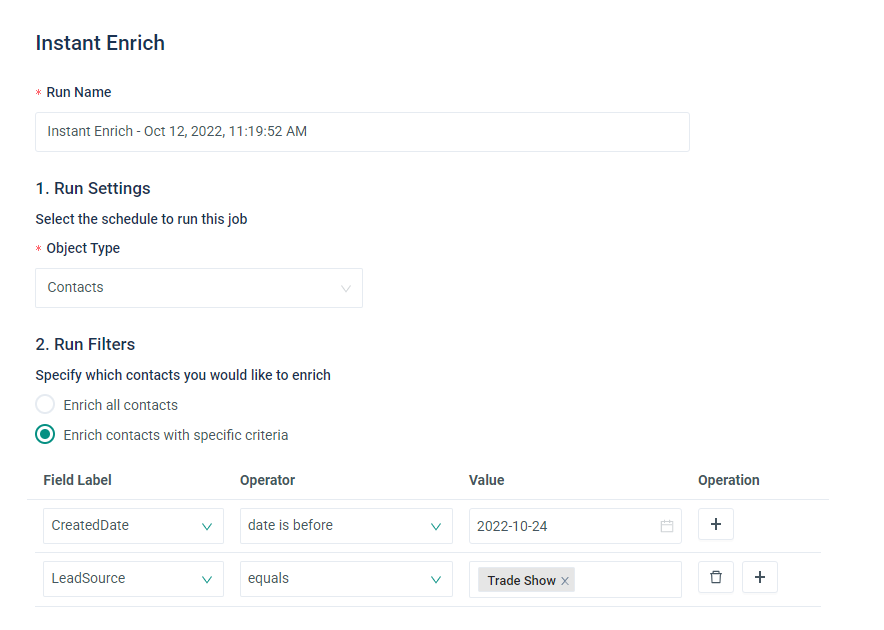Screen dimensions: 884x630
Task: Delete the LeadSource filter row
Action: pyautogui.click(x=716, y=577)
